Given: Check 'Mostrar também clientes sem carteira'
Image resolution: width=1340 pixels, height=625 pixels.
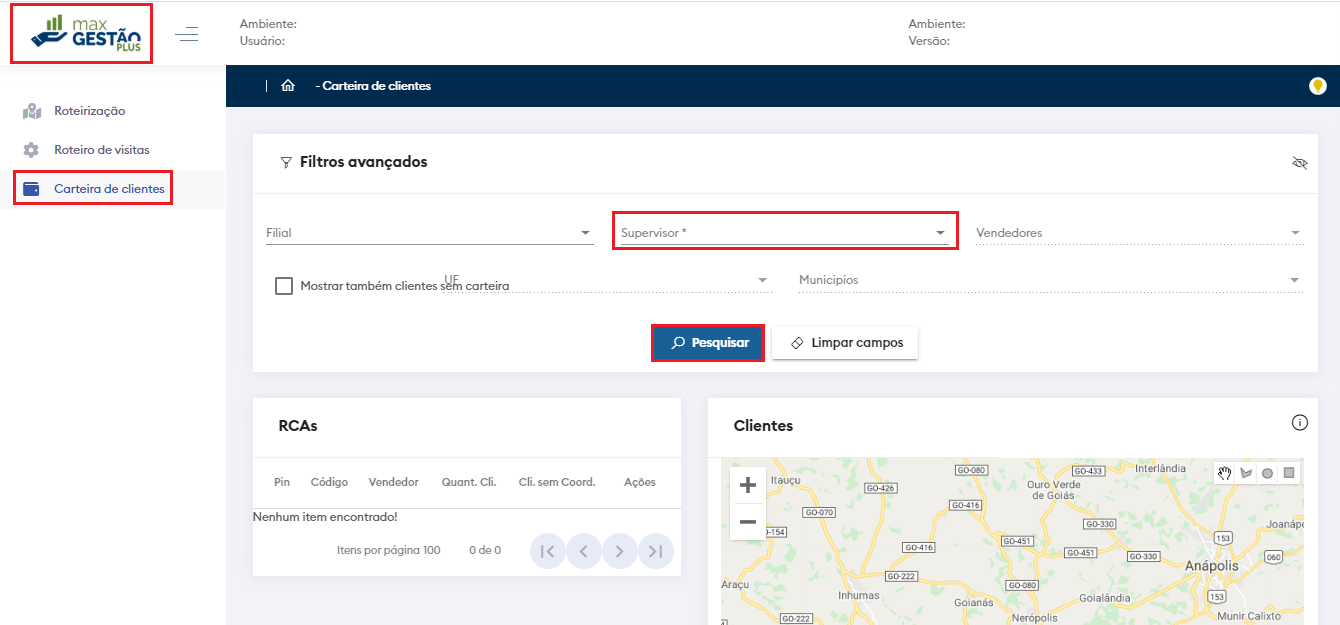Looking at the screenshot, I should click(284, 286).
